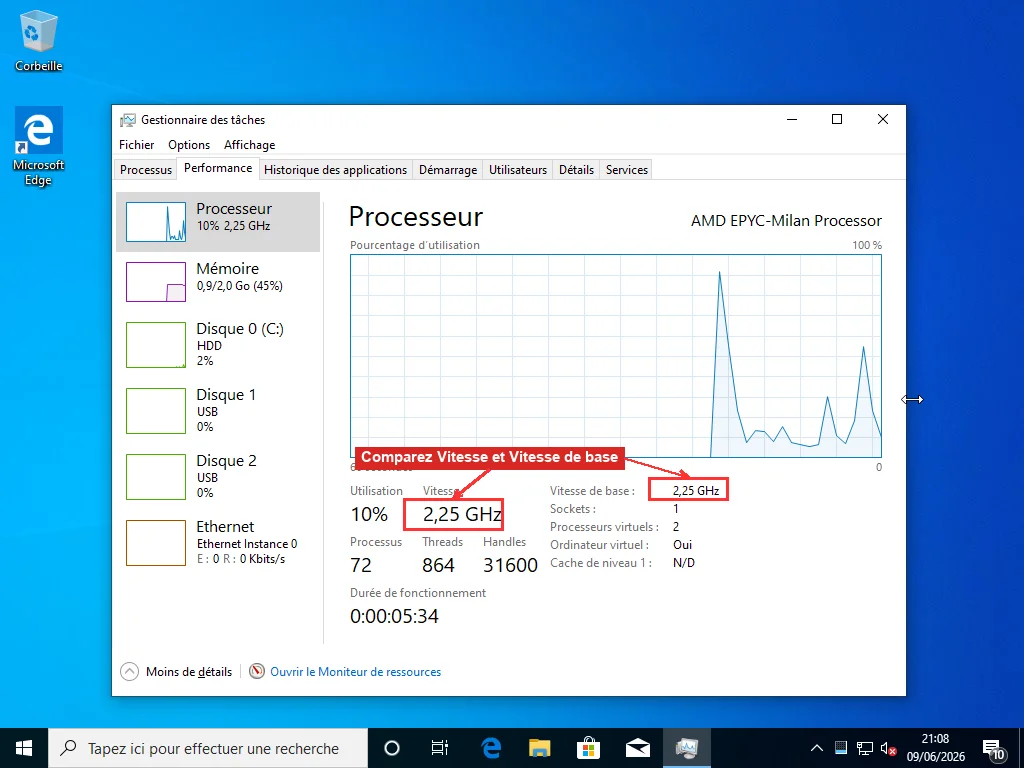Open Task View on the taskbar
Viewport: 1024px width, 768px height.
point(440,748)
